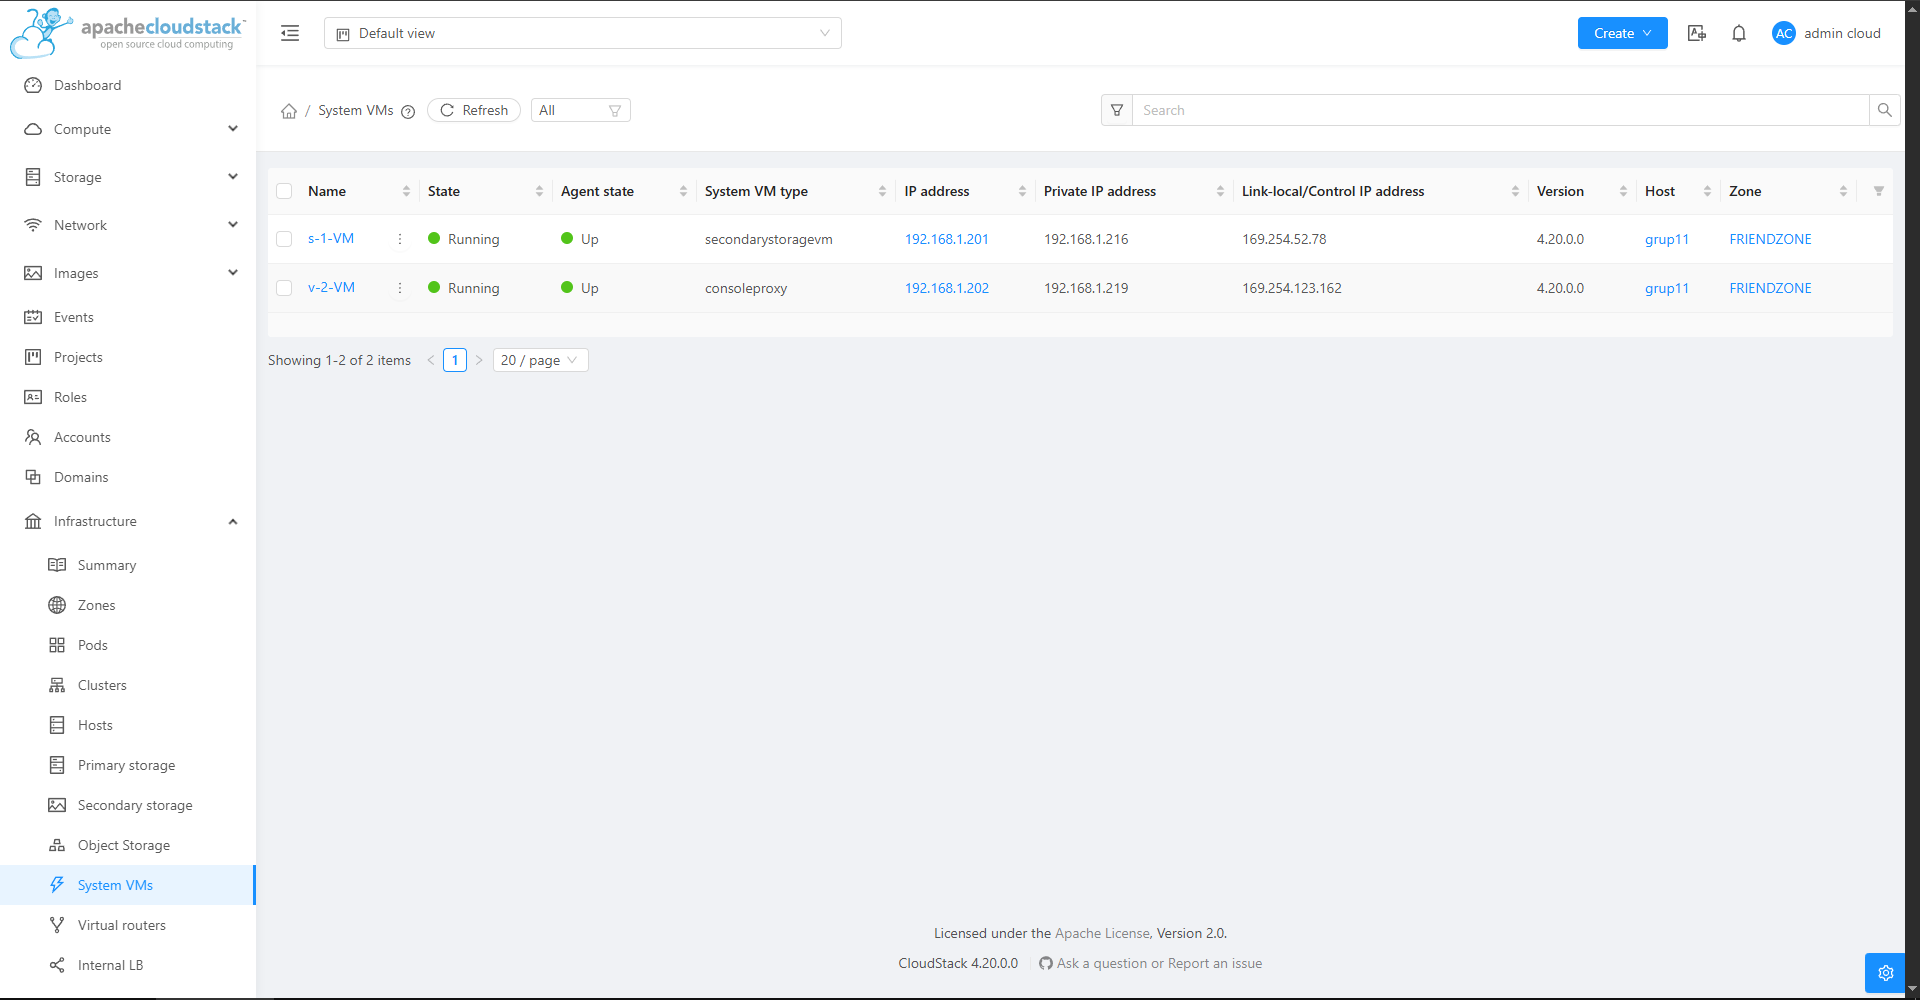Click the language translate icon in header
1920x1000 pixels.
(x=1696, y=33)
